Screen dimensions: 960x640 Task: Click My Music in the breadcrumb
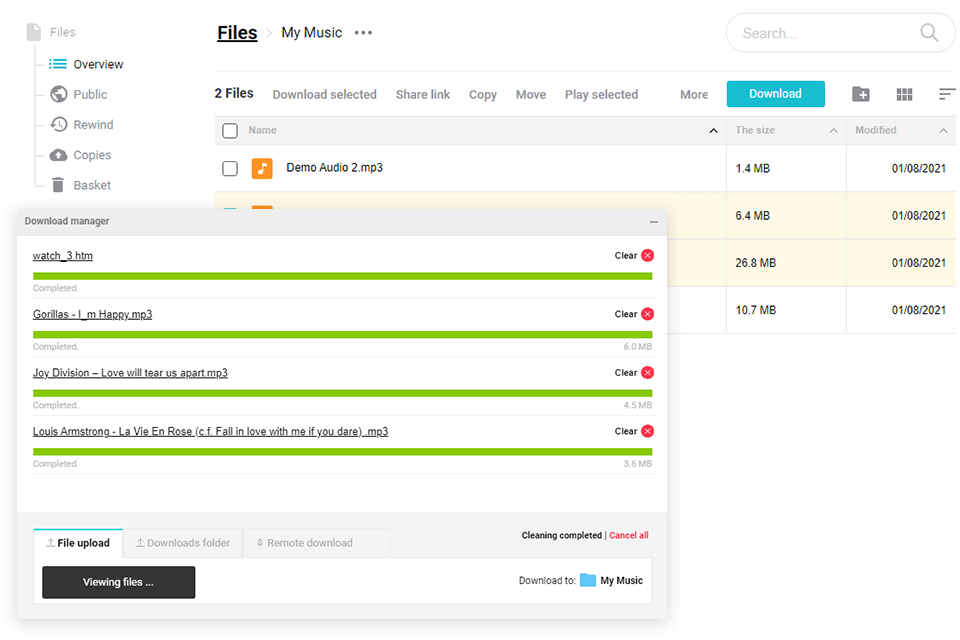tap(311, 32)
